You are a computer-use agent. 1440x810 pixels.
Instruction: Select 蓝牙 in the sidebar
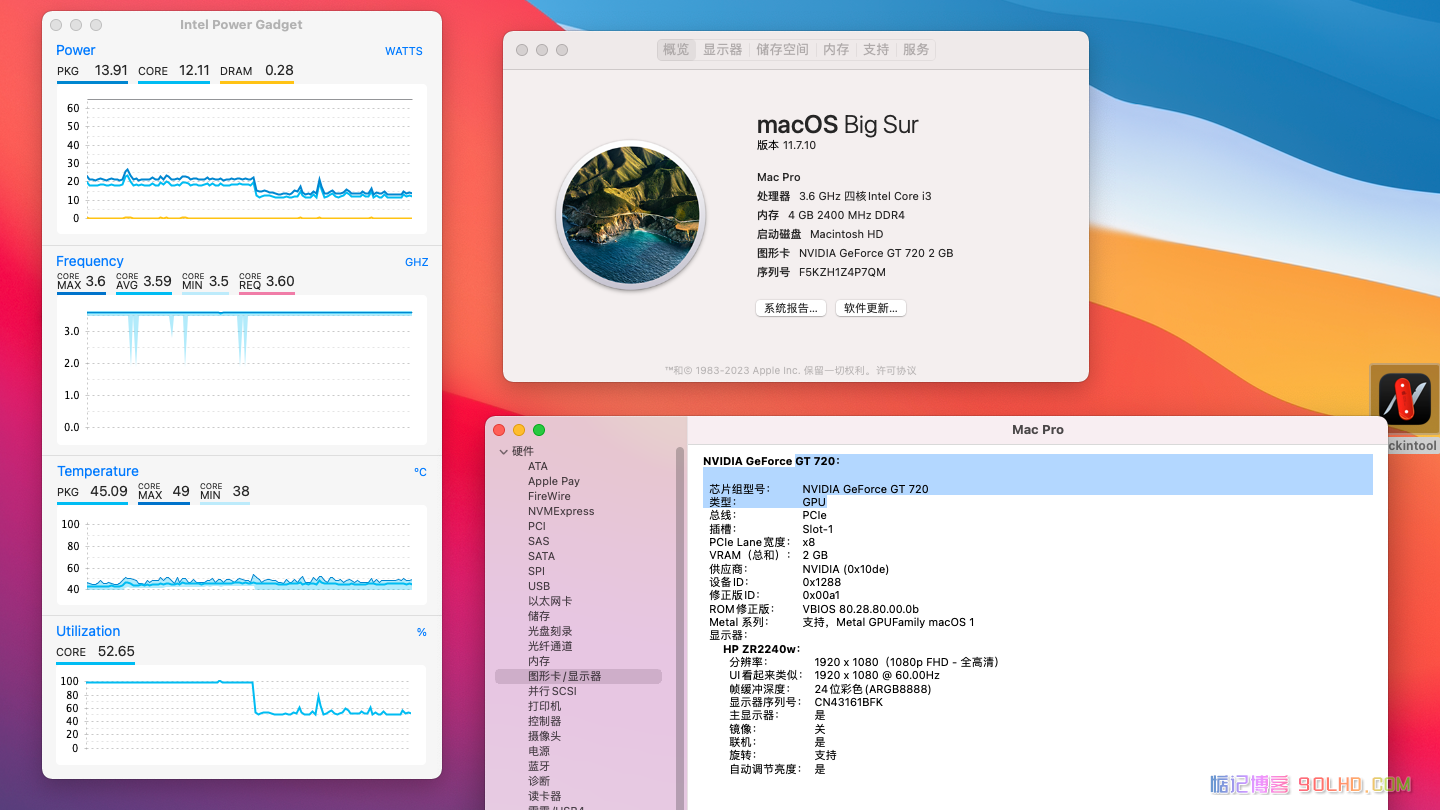point(539,766)
